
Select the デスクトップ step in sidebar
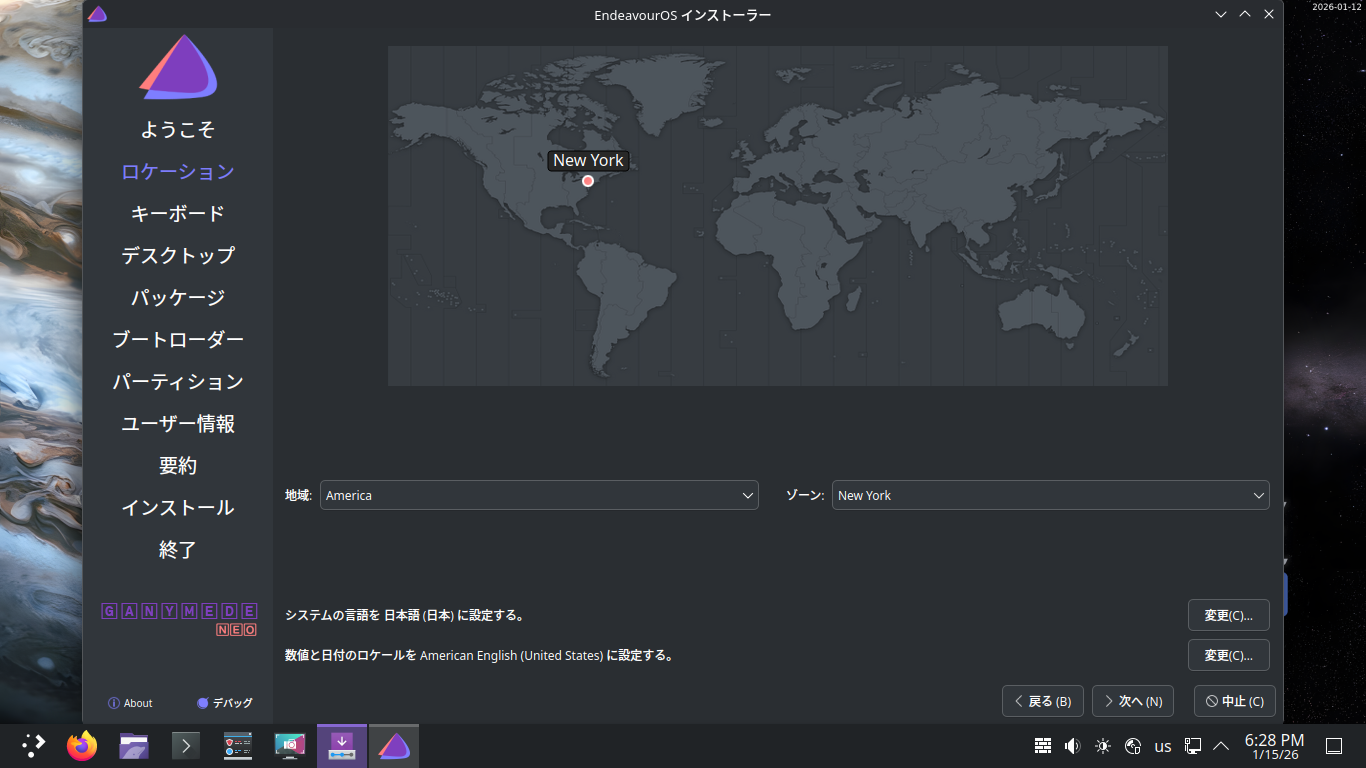pyautogui.click(x=178, y=256)
